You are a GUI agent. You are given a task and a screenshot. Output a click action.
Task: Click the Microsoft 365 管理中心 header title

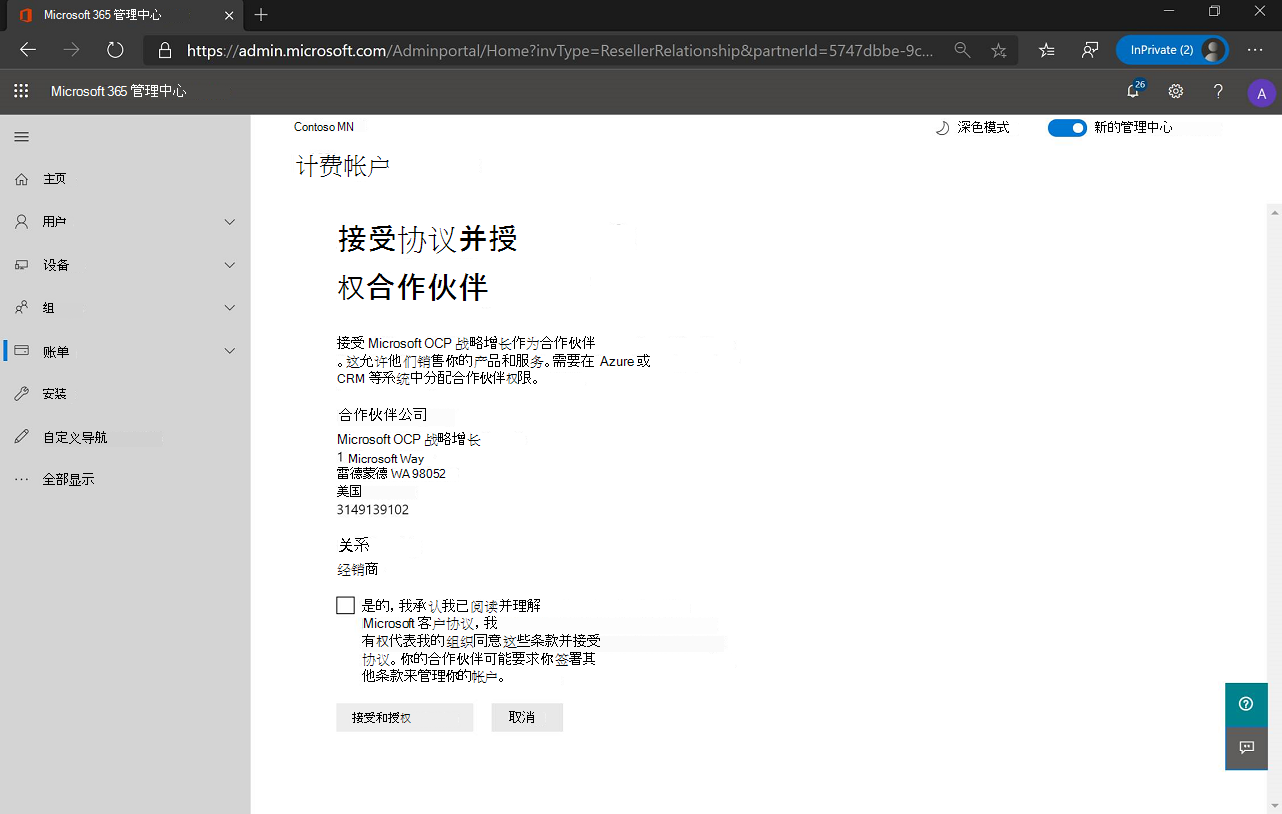coord(118,91)
